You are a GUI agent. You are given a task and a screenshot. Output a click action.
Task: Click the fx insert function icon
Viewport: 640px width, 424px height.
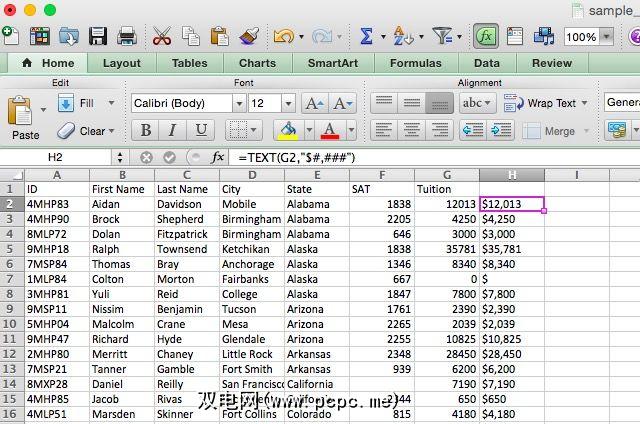[x=218, y=157]
